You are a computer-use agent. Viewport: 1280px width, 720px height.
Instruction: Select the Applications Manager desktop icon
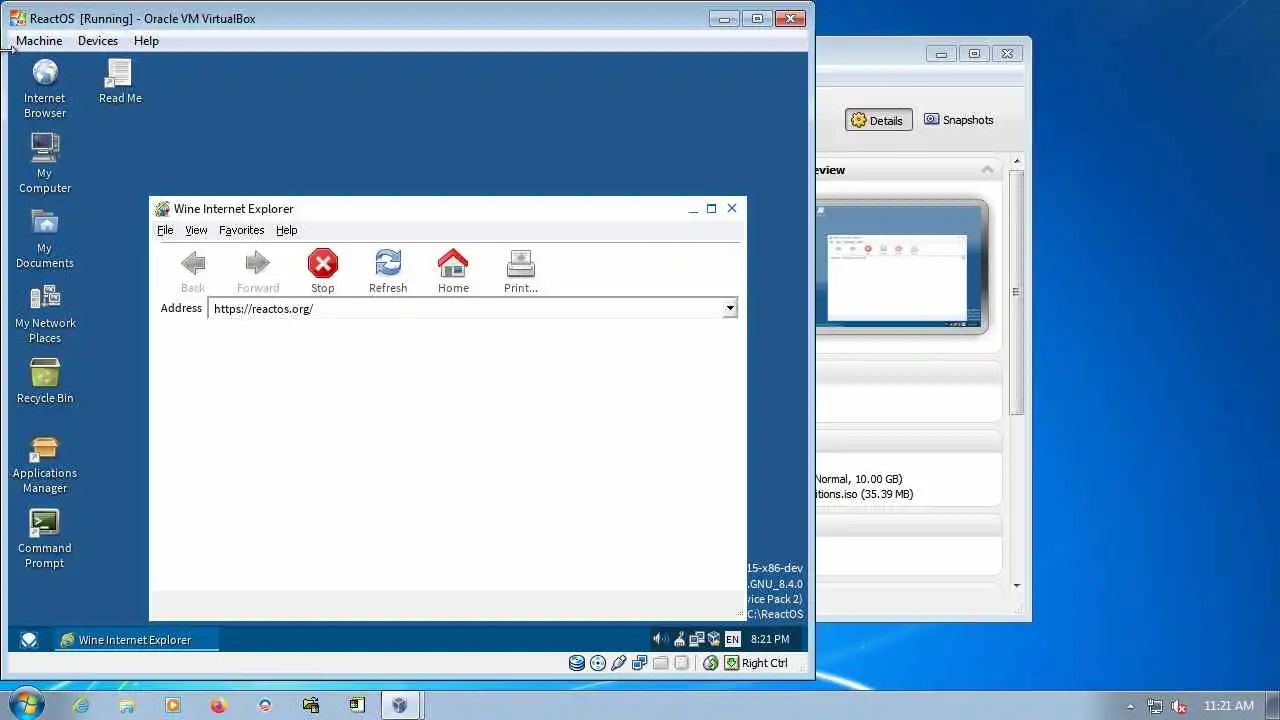[45, 464]
